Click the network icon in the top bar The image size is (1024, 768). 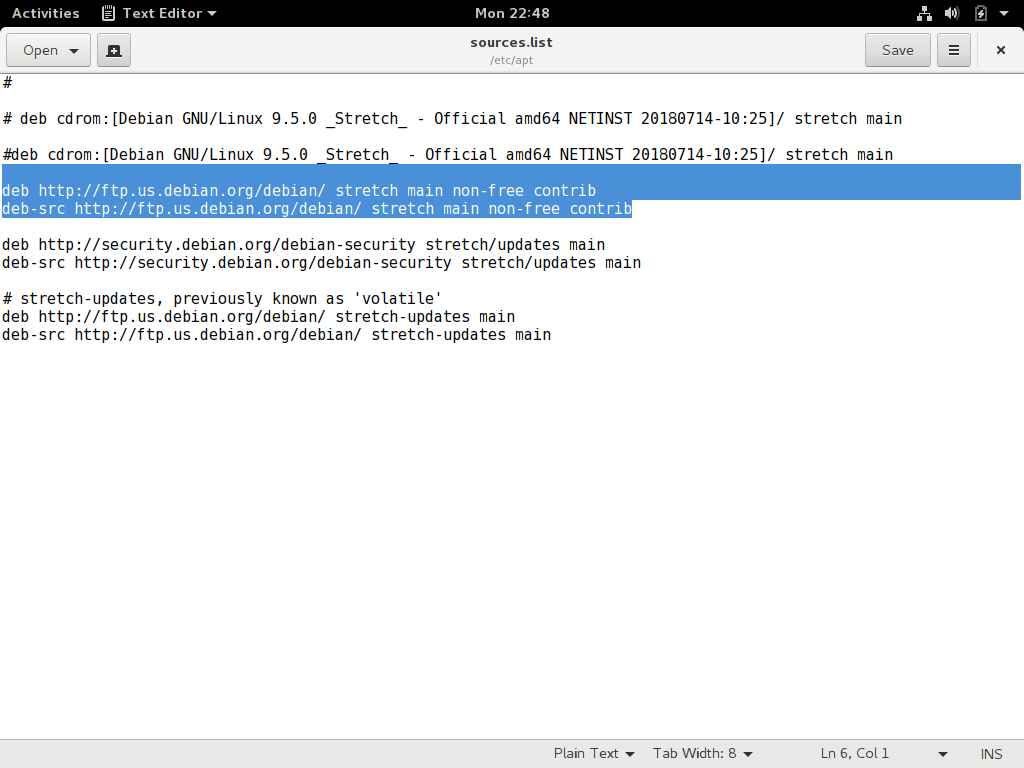(x=923, y=13)
